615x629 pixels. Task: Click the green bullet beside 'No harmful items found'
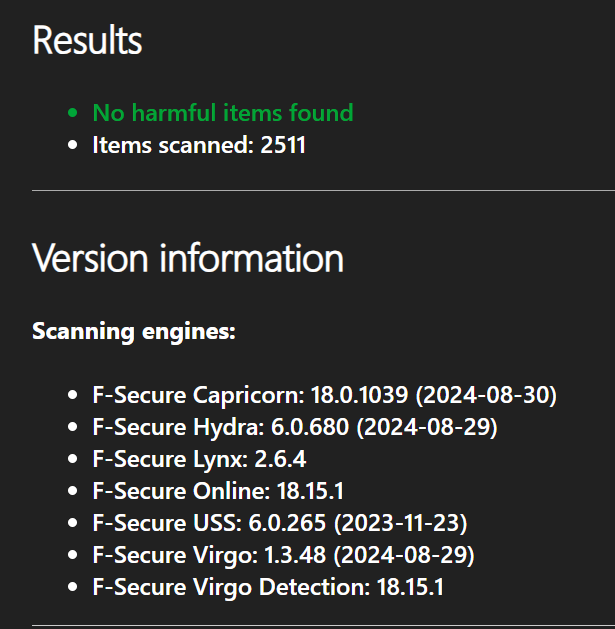72,114
